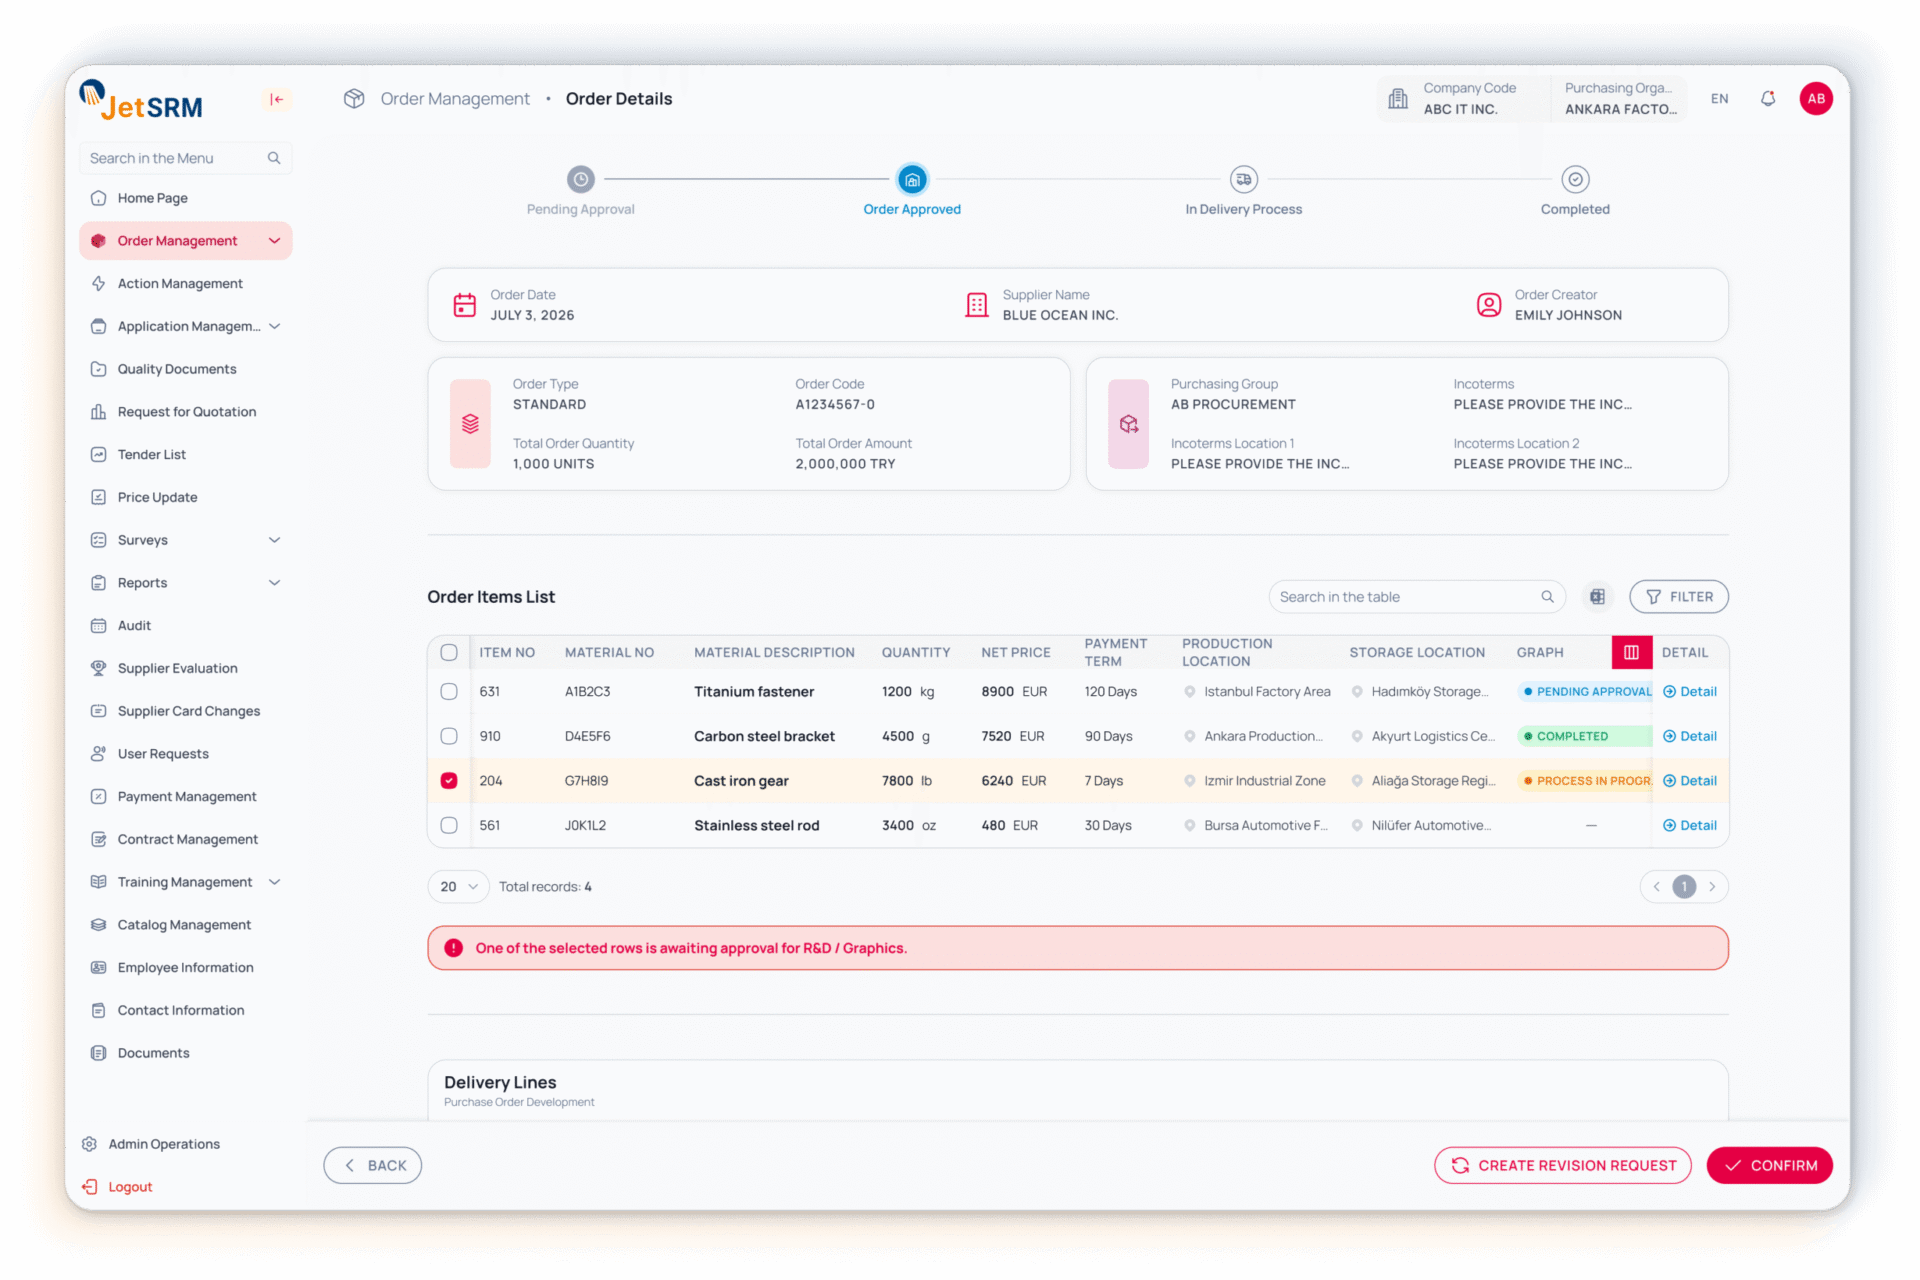Collapse the sidebar with the arrow icon

pyautogui.click(x=277, y=99)
